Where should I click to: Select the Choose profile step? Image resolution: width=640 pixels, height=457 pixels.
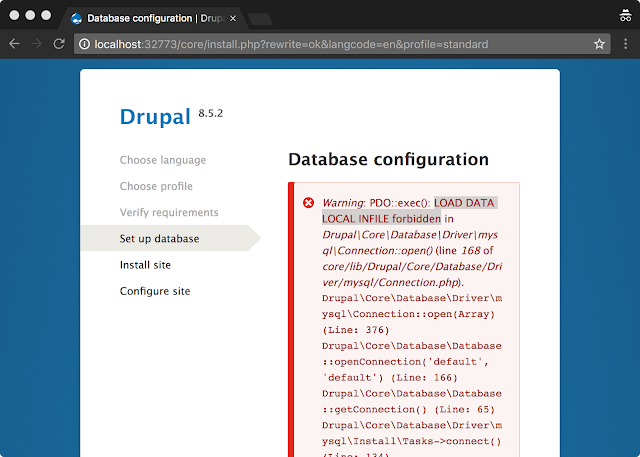pos(156,186)
